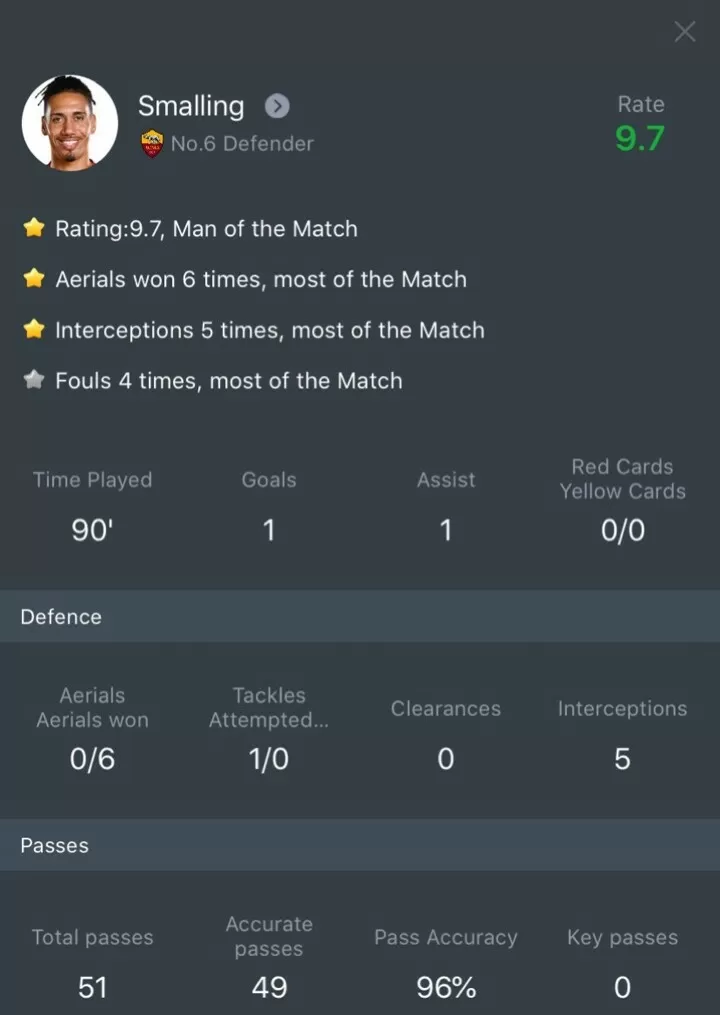
Task: Tap the Red Cards Yellow Cards stat
Action: 622,530
